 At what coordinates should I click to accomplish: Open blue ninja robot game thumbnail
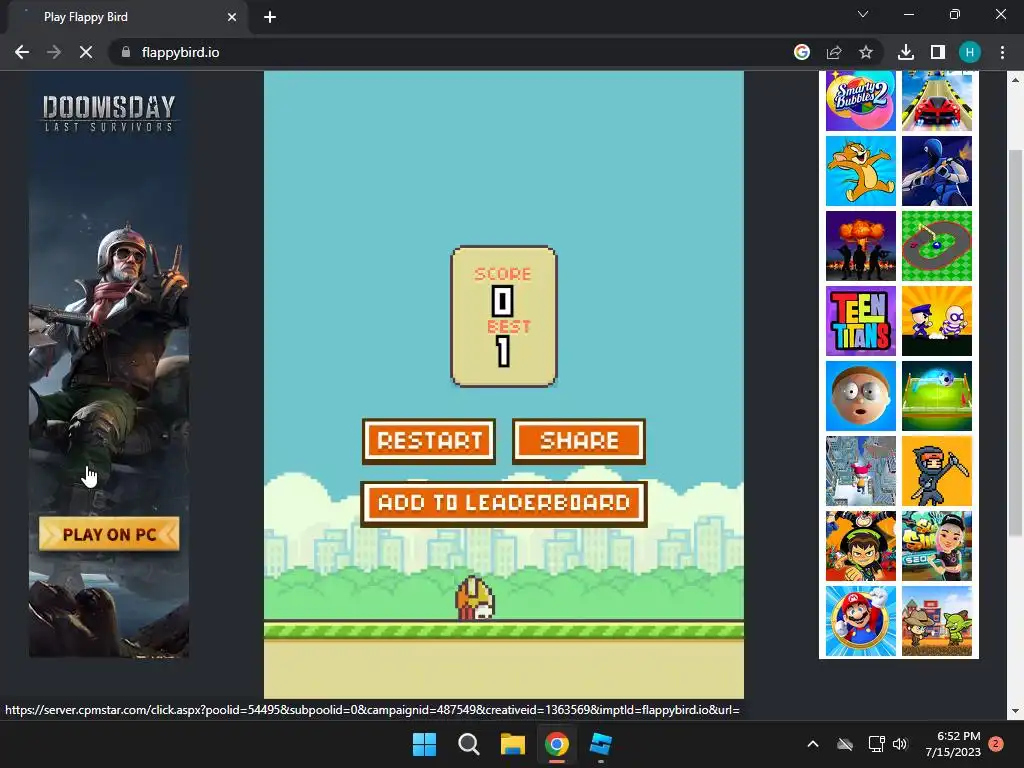coord(936,171)
